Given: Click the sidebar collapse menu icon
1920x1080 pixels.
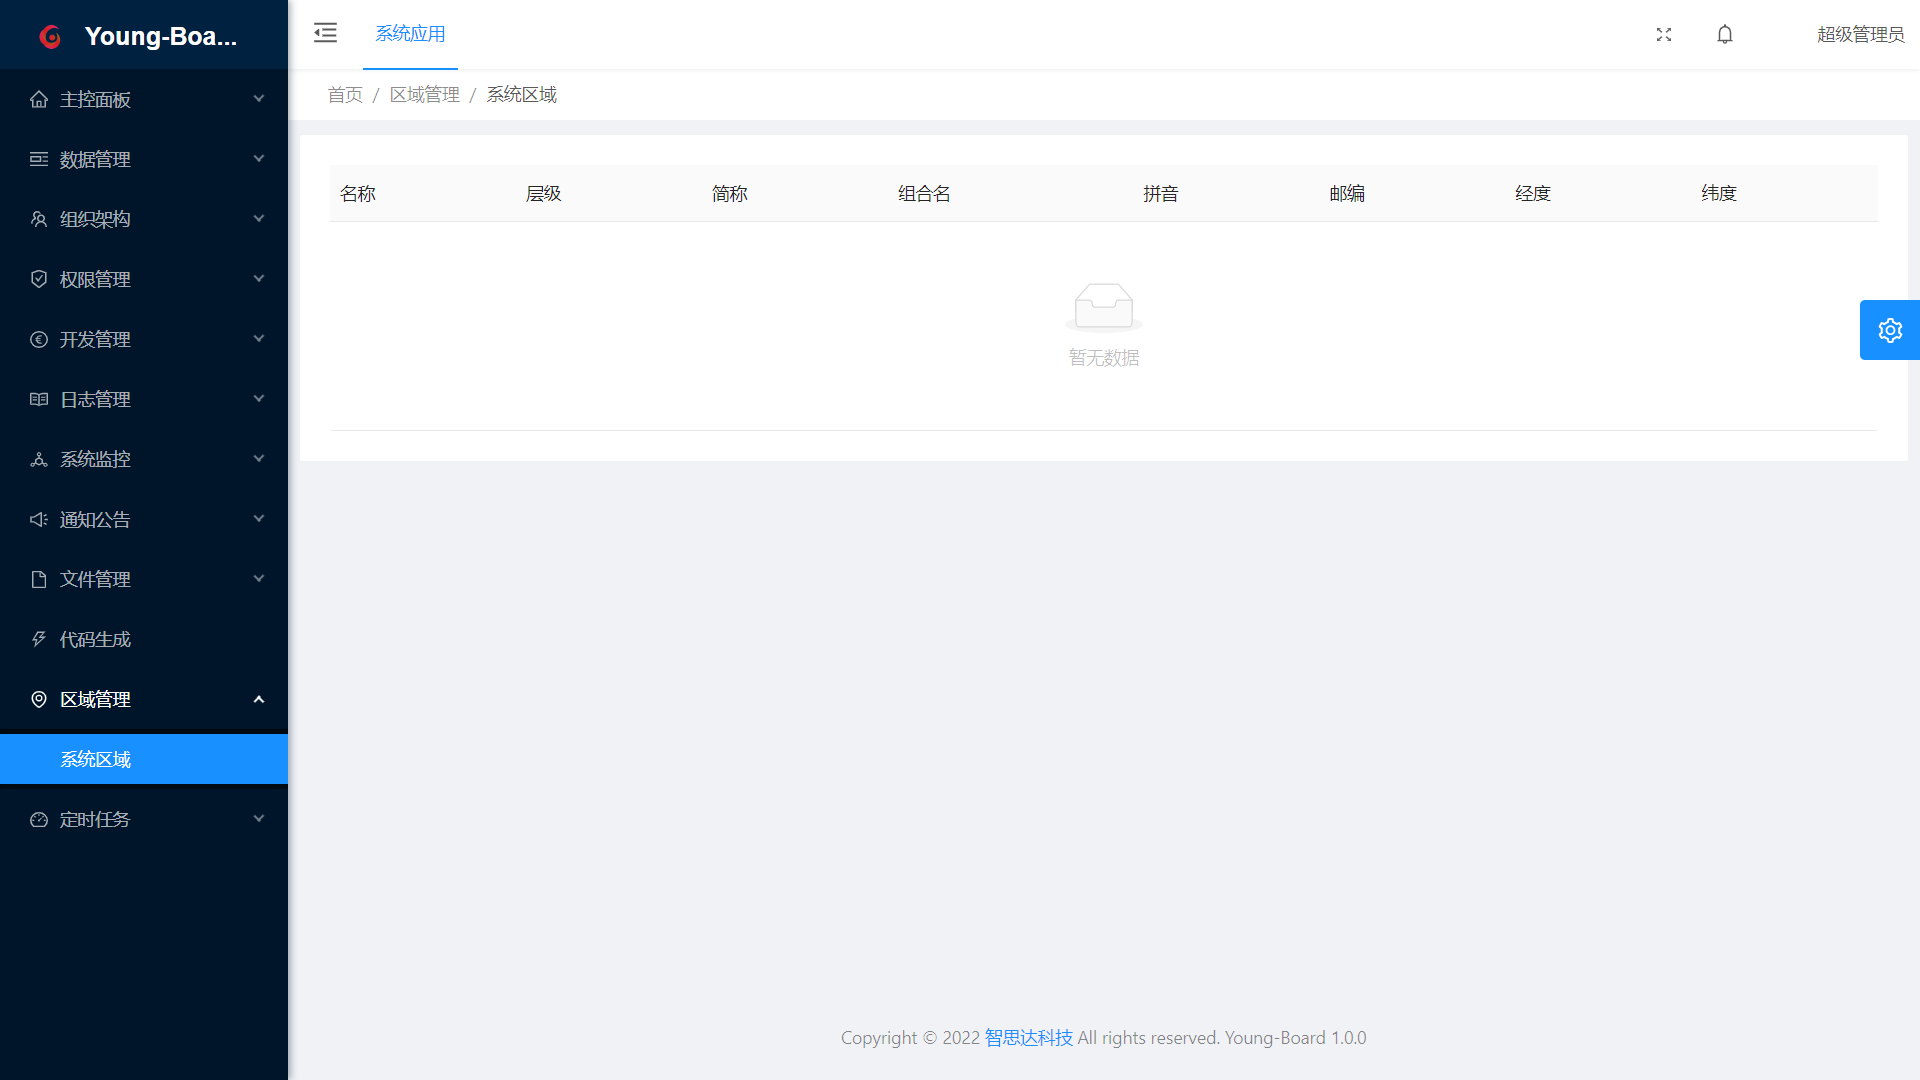Looking at the screenshot, I should (325, 33).
